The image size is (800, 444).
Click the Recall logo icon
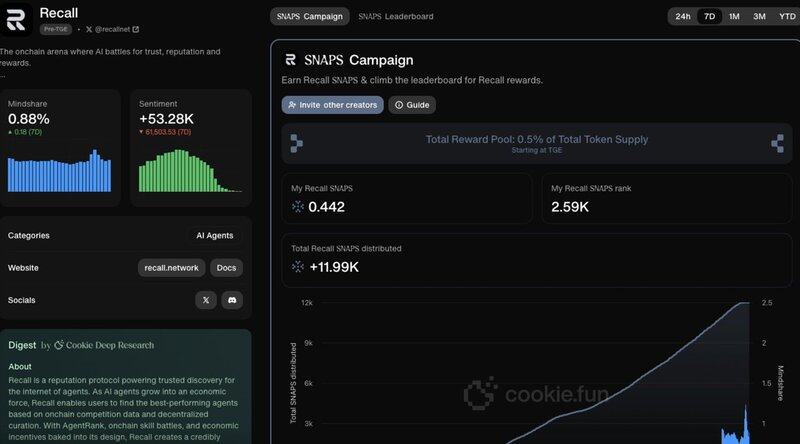pyautogui.click(x=15, y=19)
